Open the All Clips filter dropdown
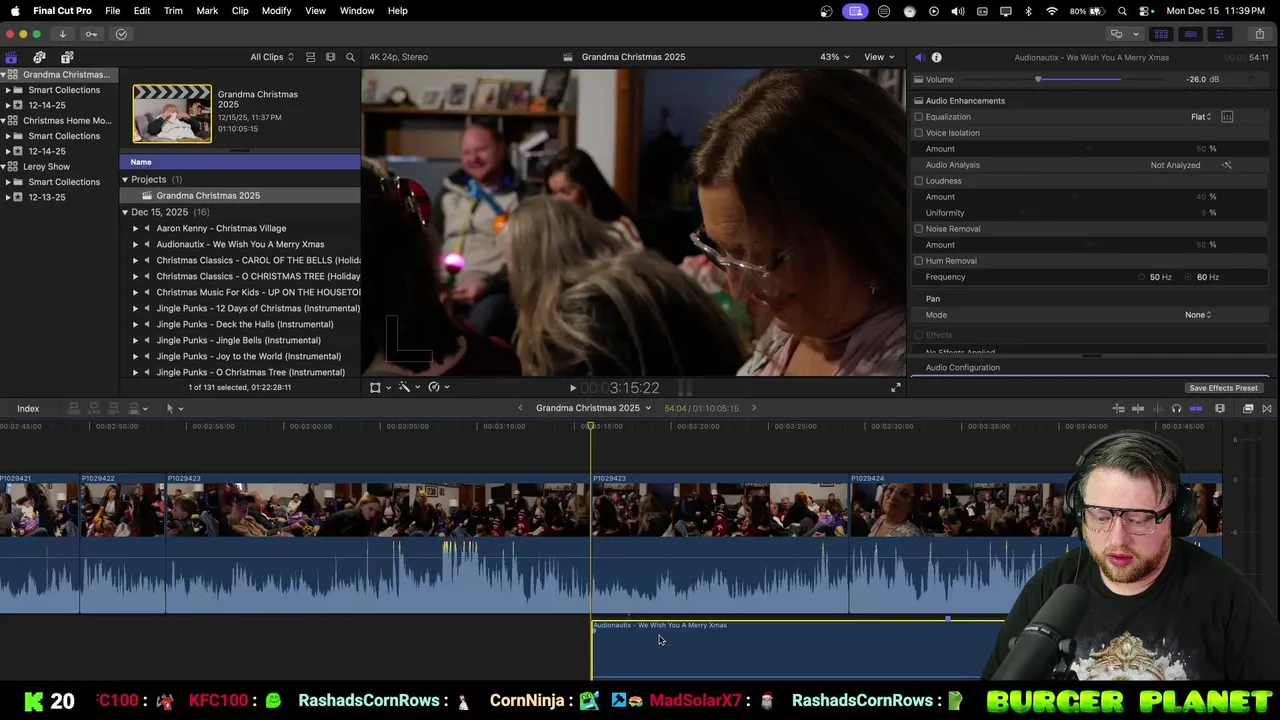This screenshot has height=720, width=1280. (272, 57)
